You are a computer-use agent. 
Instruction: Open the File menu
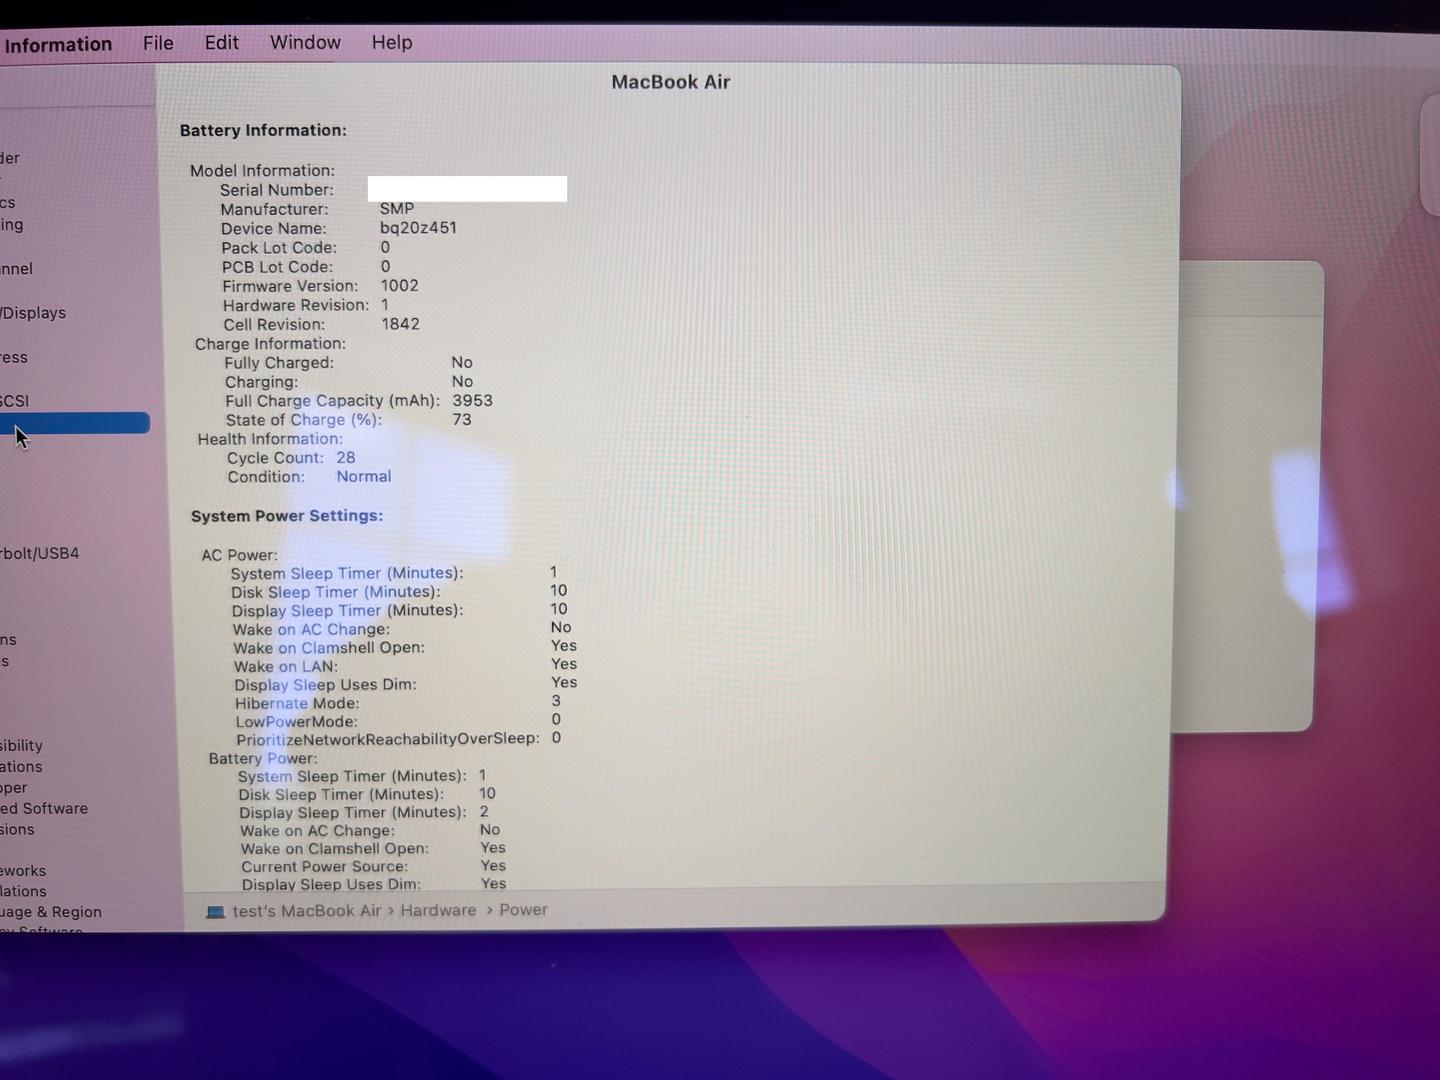pos(158,43)
